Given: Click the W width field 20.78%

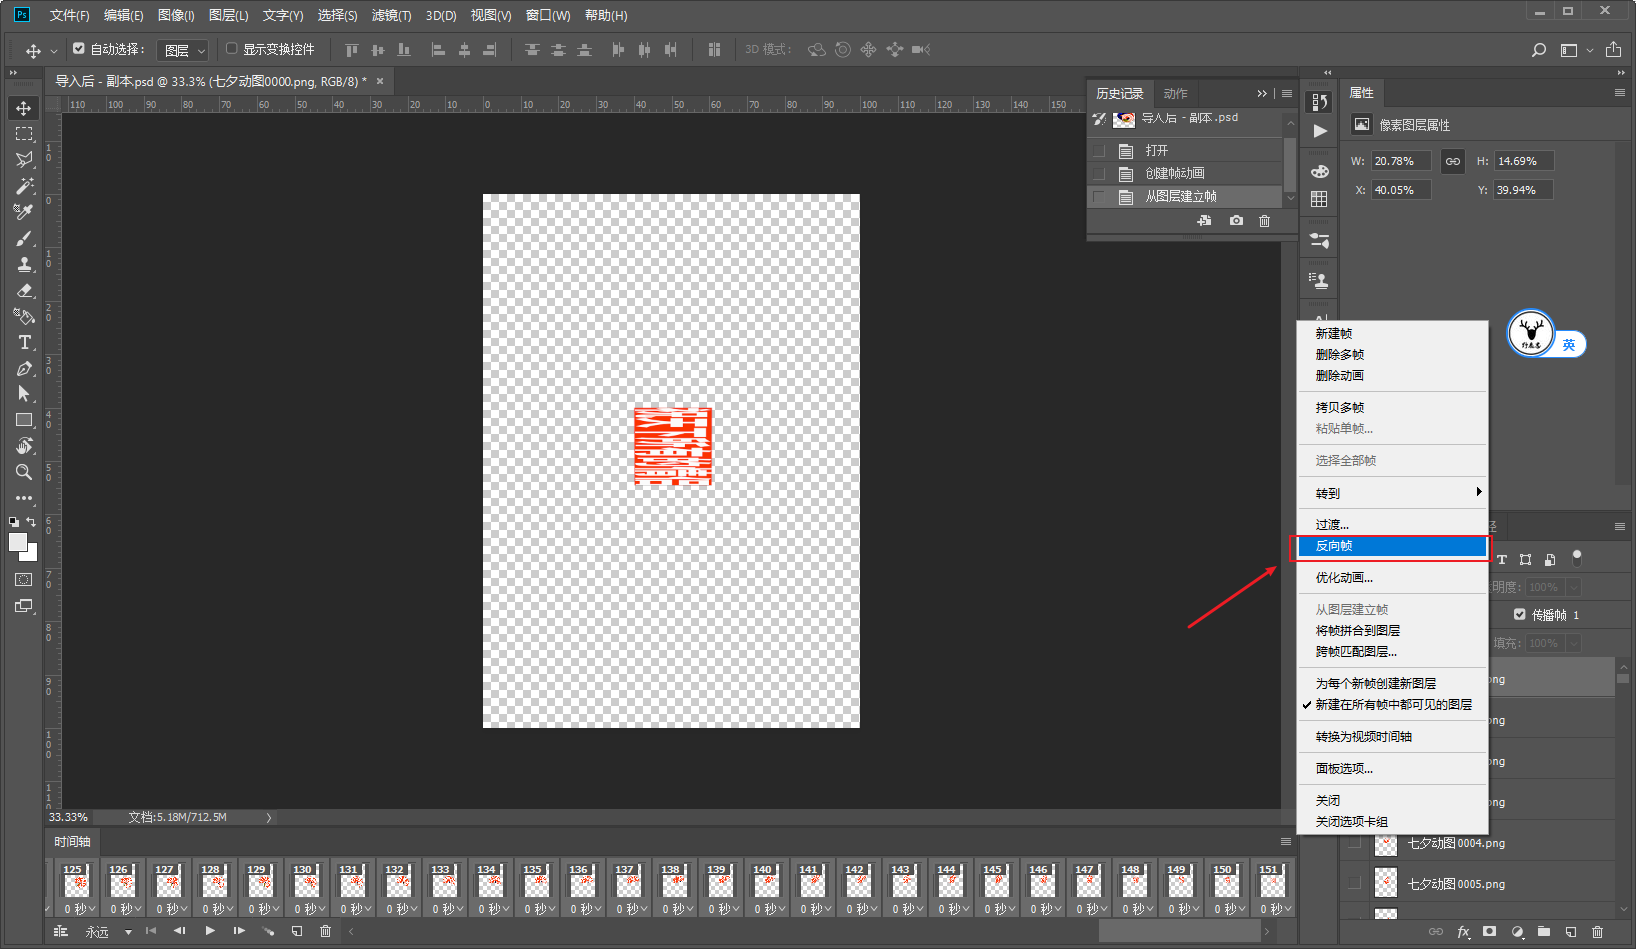Looking at the screenshot, I should [x=1400, y=161].
